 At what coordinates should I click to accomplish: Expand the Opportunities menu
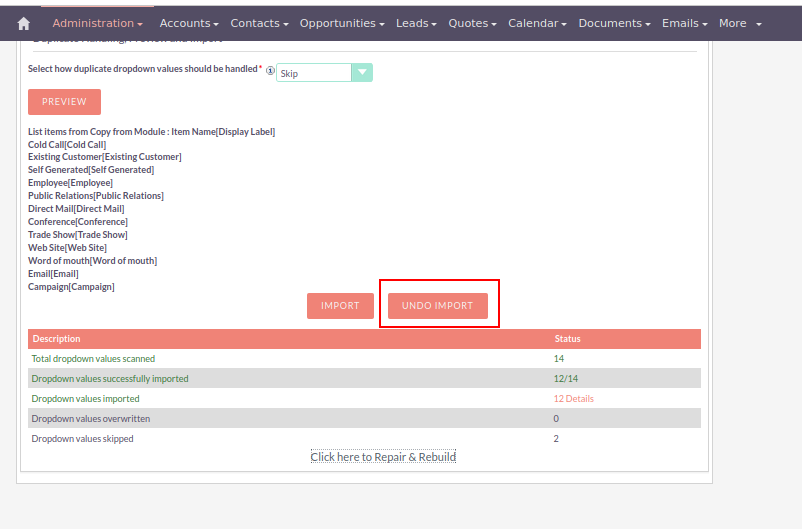pyautogui.click(x=343, y=23)
